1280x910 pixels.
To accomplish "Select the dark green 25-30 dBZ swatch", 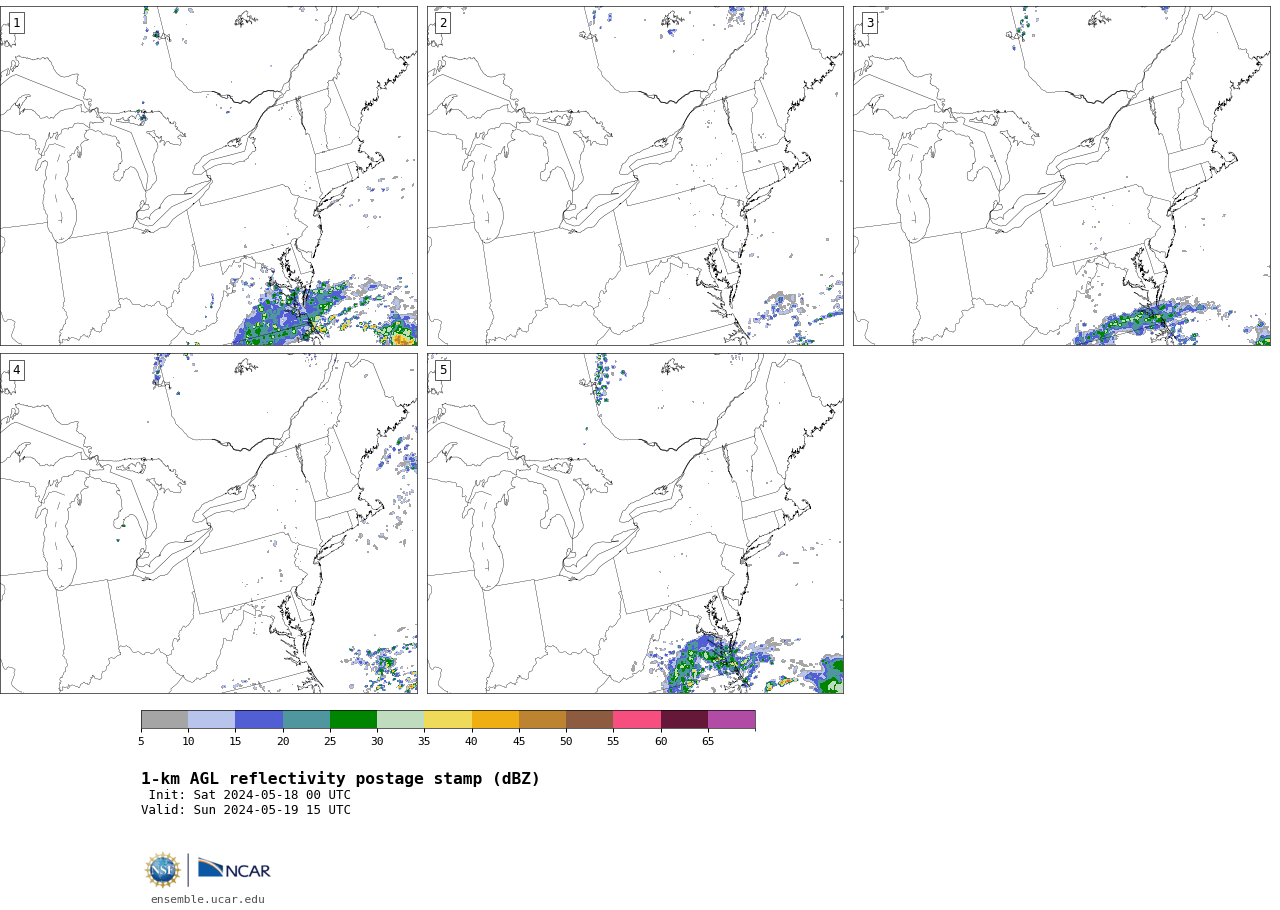I will (x=353, y=720).
